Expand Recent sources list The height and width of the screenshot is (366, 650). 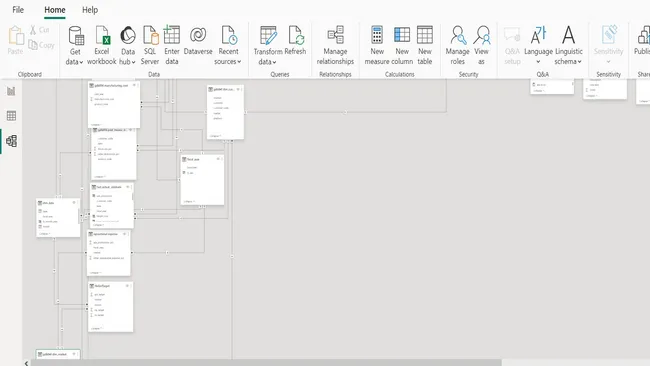228,45
